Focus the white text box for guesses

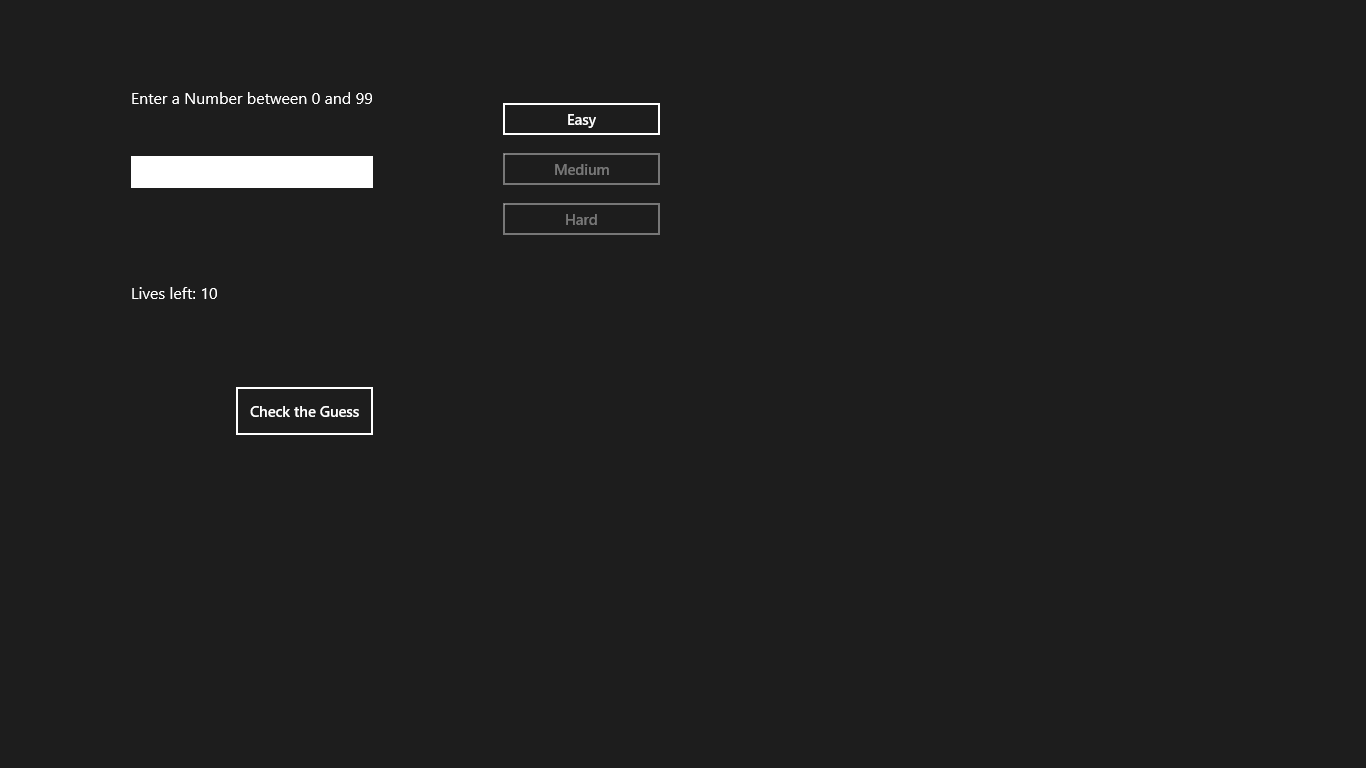[x=251, y=172]
